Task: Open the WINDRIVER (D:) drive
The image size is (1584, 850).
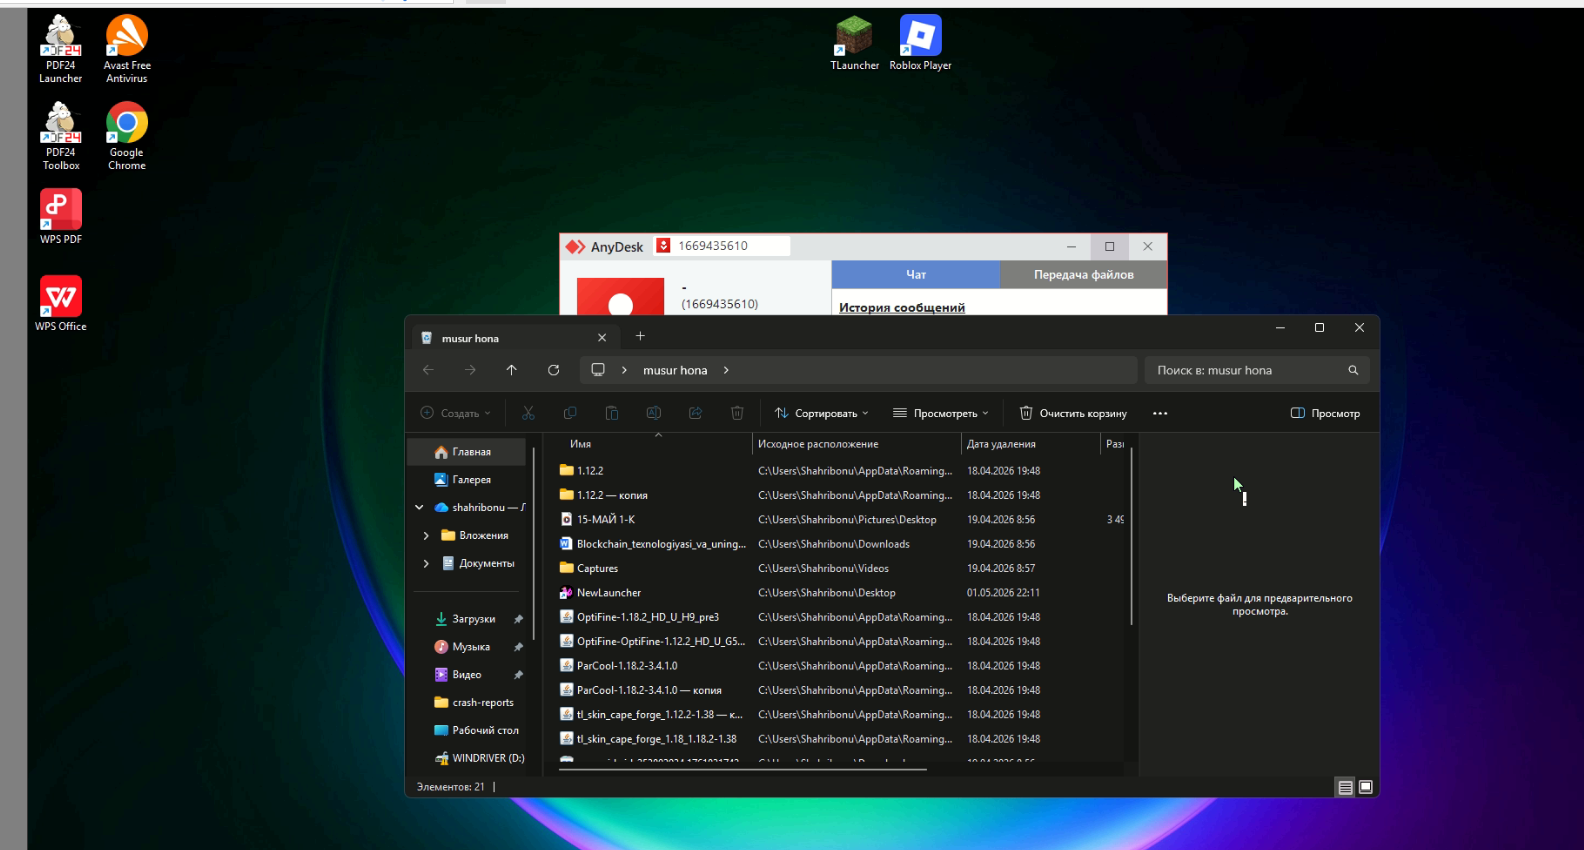Action: [467, 759]
